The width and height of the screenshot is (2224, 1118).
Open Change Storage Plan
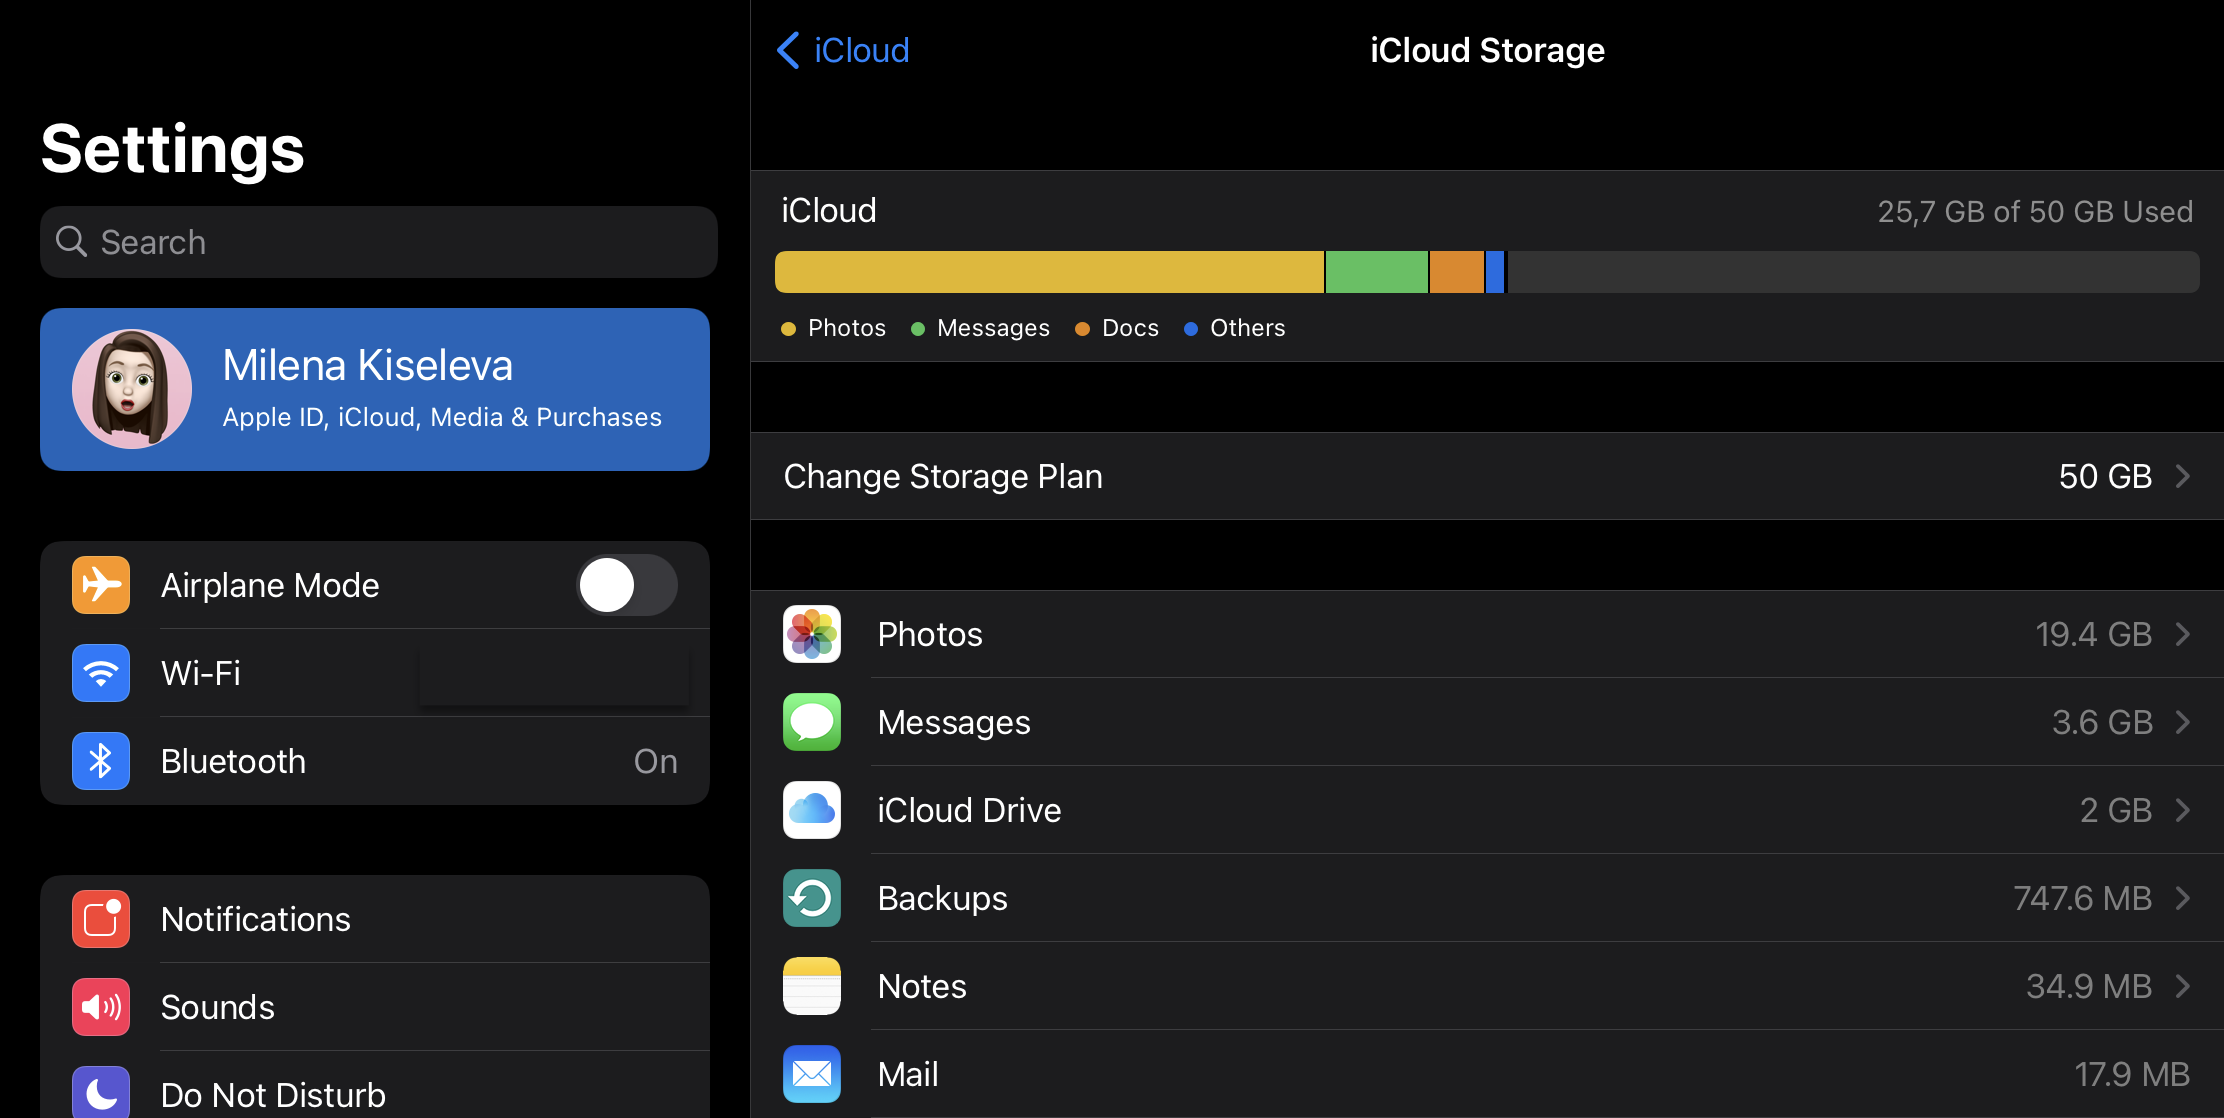coord(1487,476)
